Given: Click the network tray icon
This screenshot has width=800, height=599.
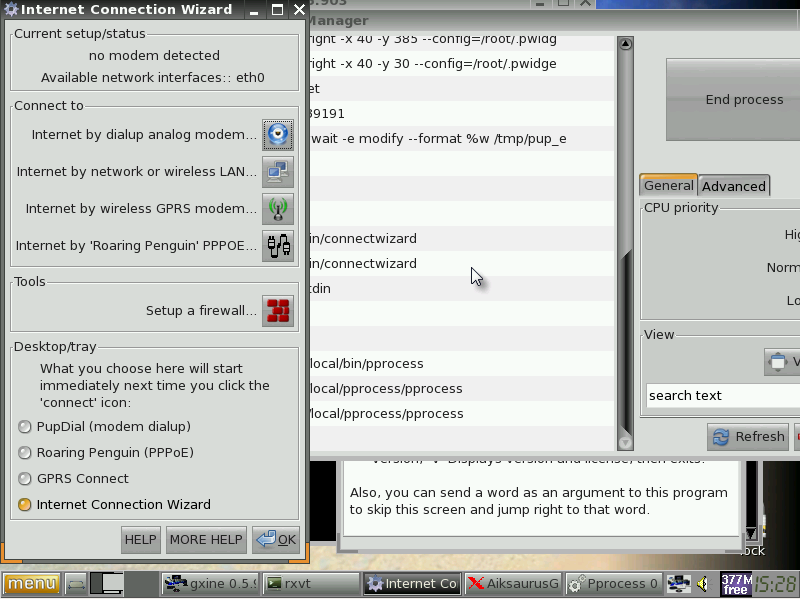Looking at the screenshot, I should pos(679,584).
